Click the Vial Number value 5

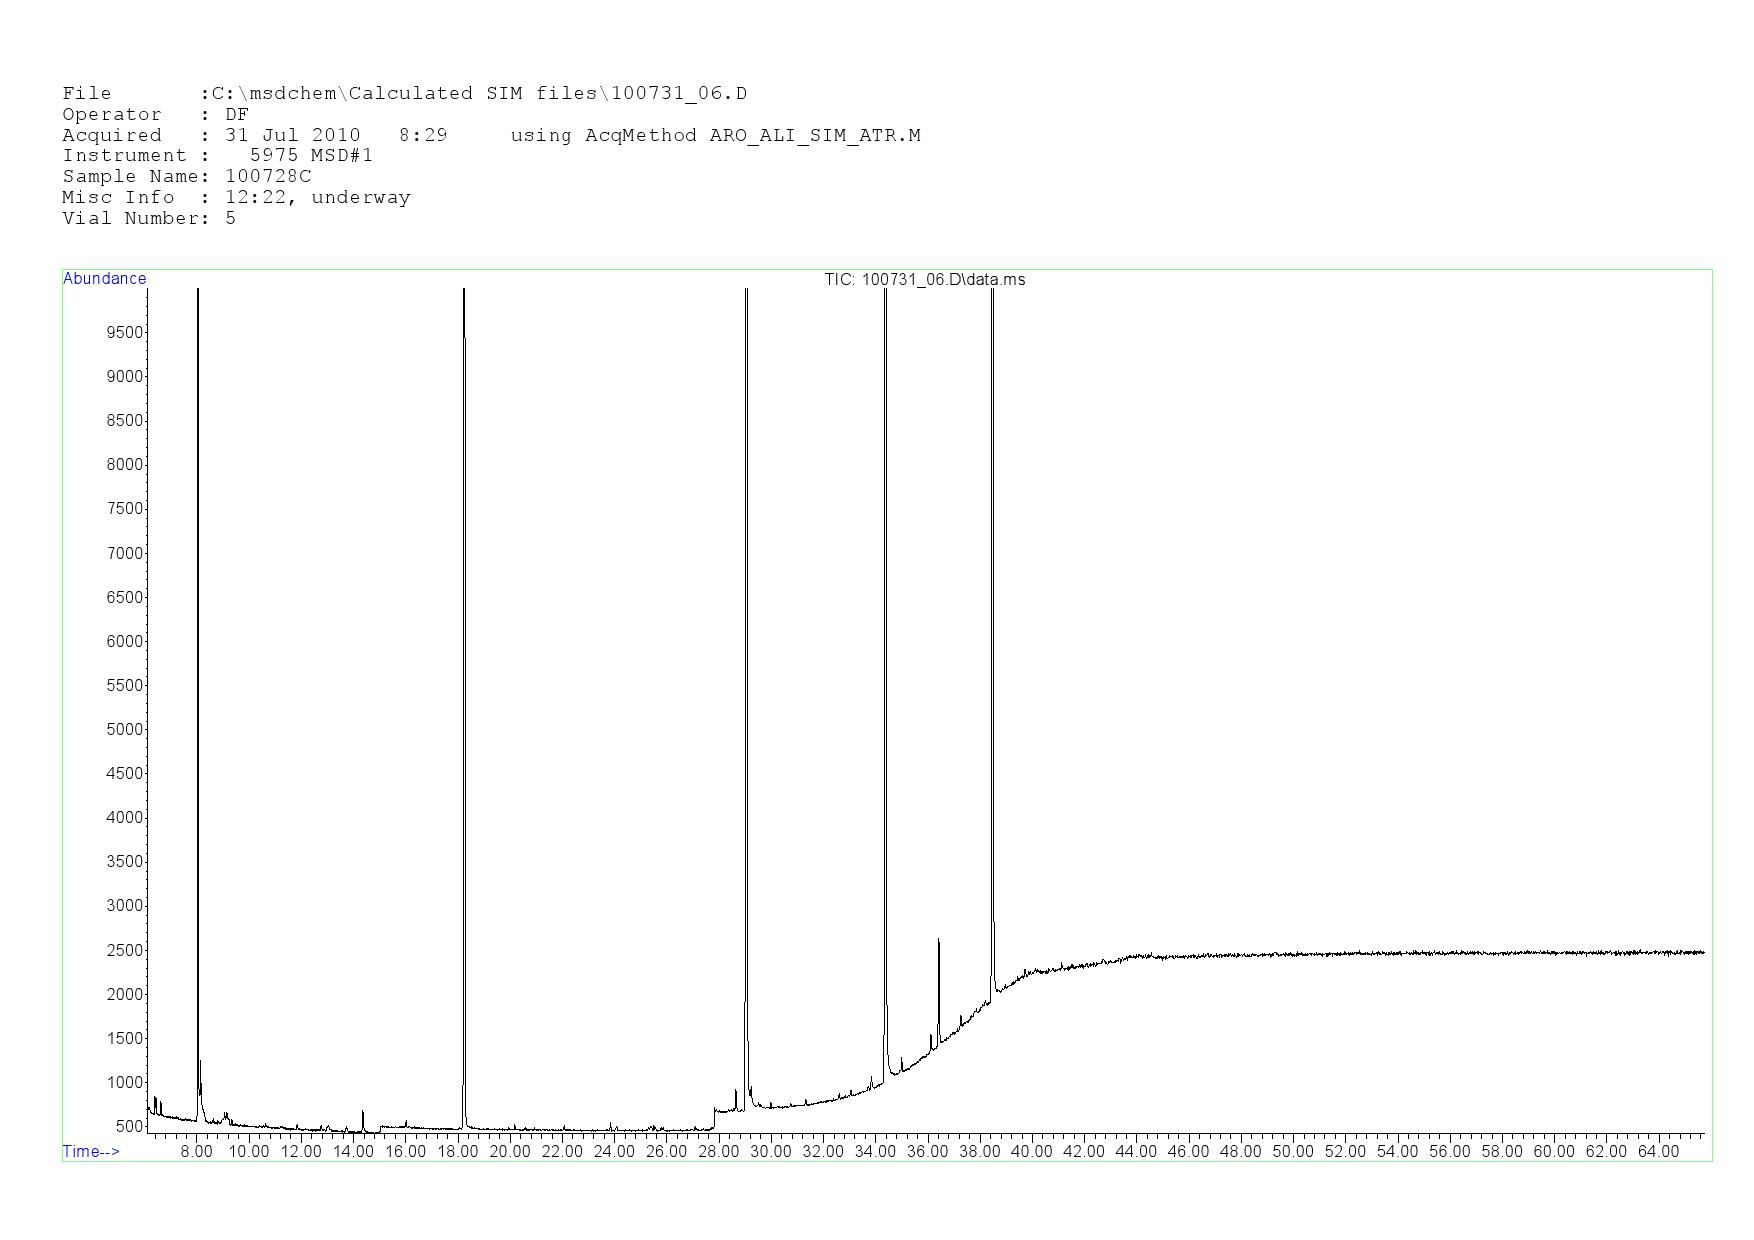tap(231, 218)
